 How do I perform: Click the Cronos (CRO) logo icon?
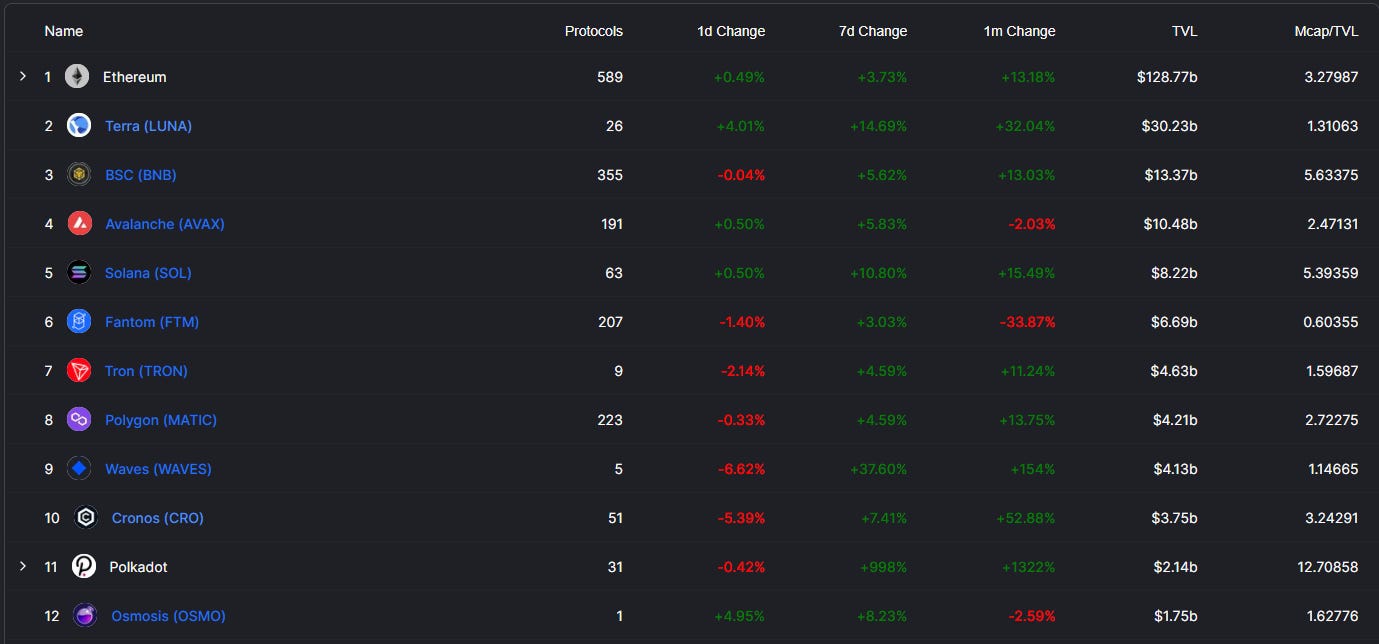[x=86, y=517]
